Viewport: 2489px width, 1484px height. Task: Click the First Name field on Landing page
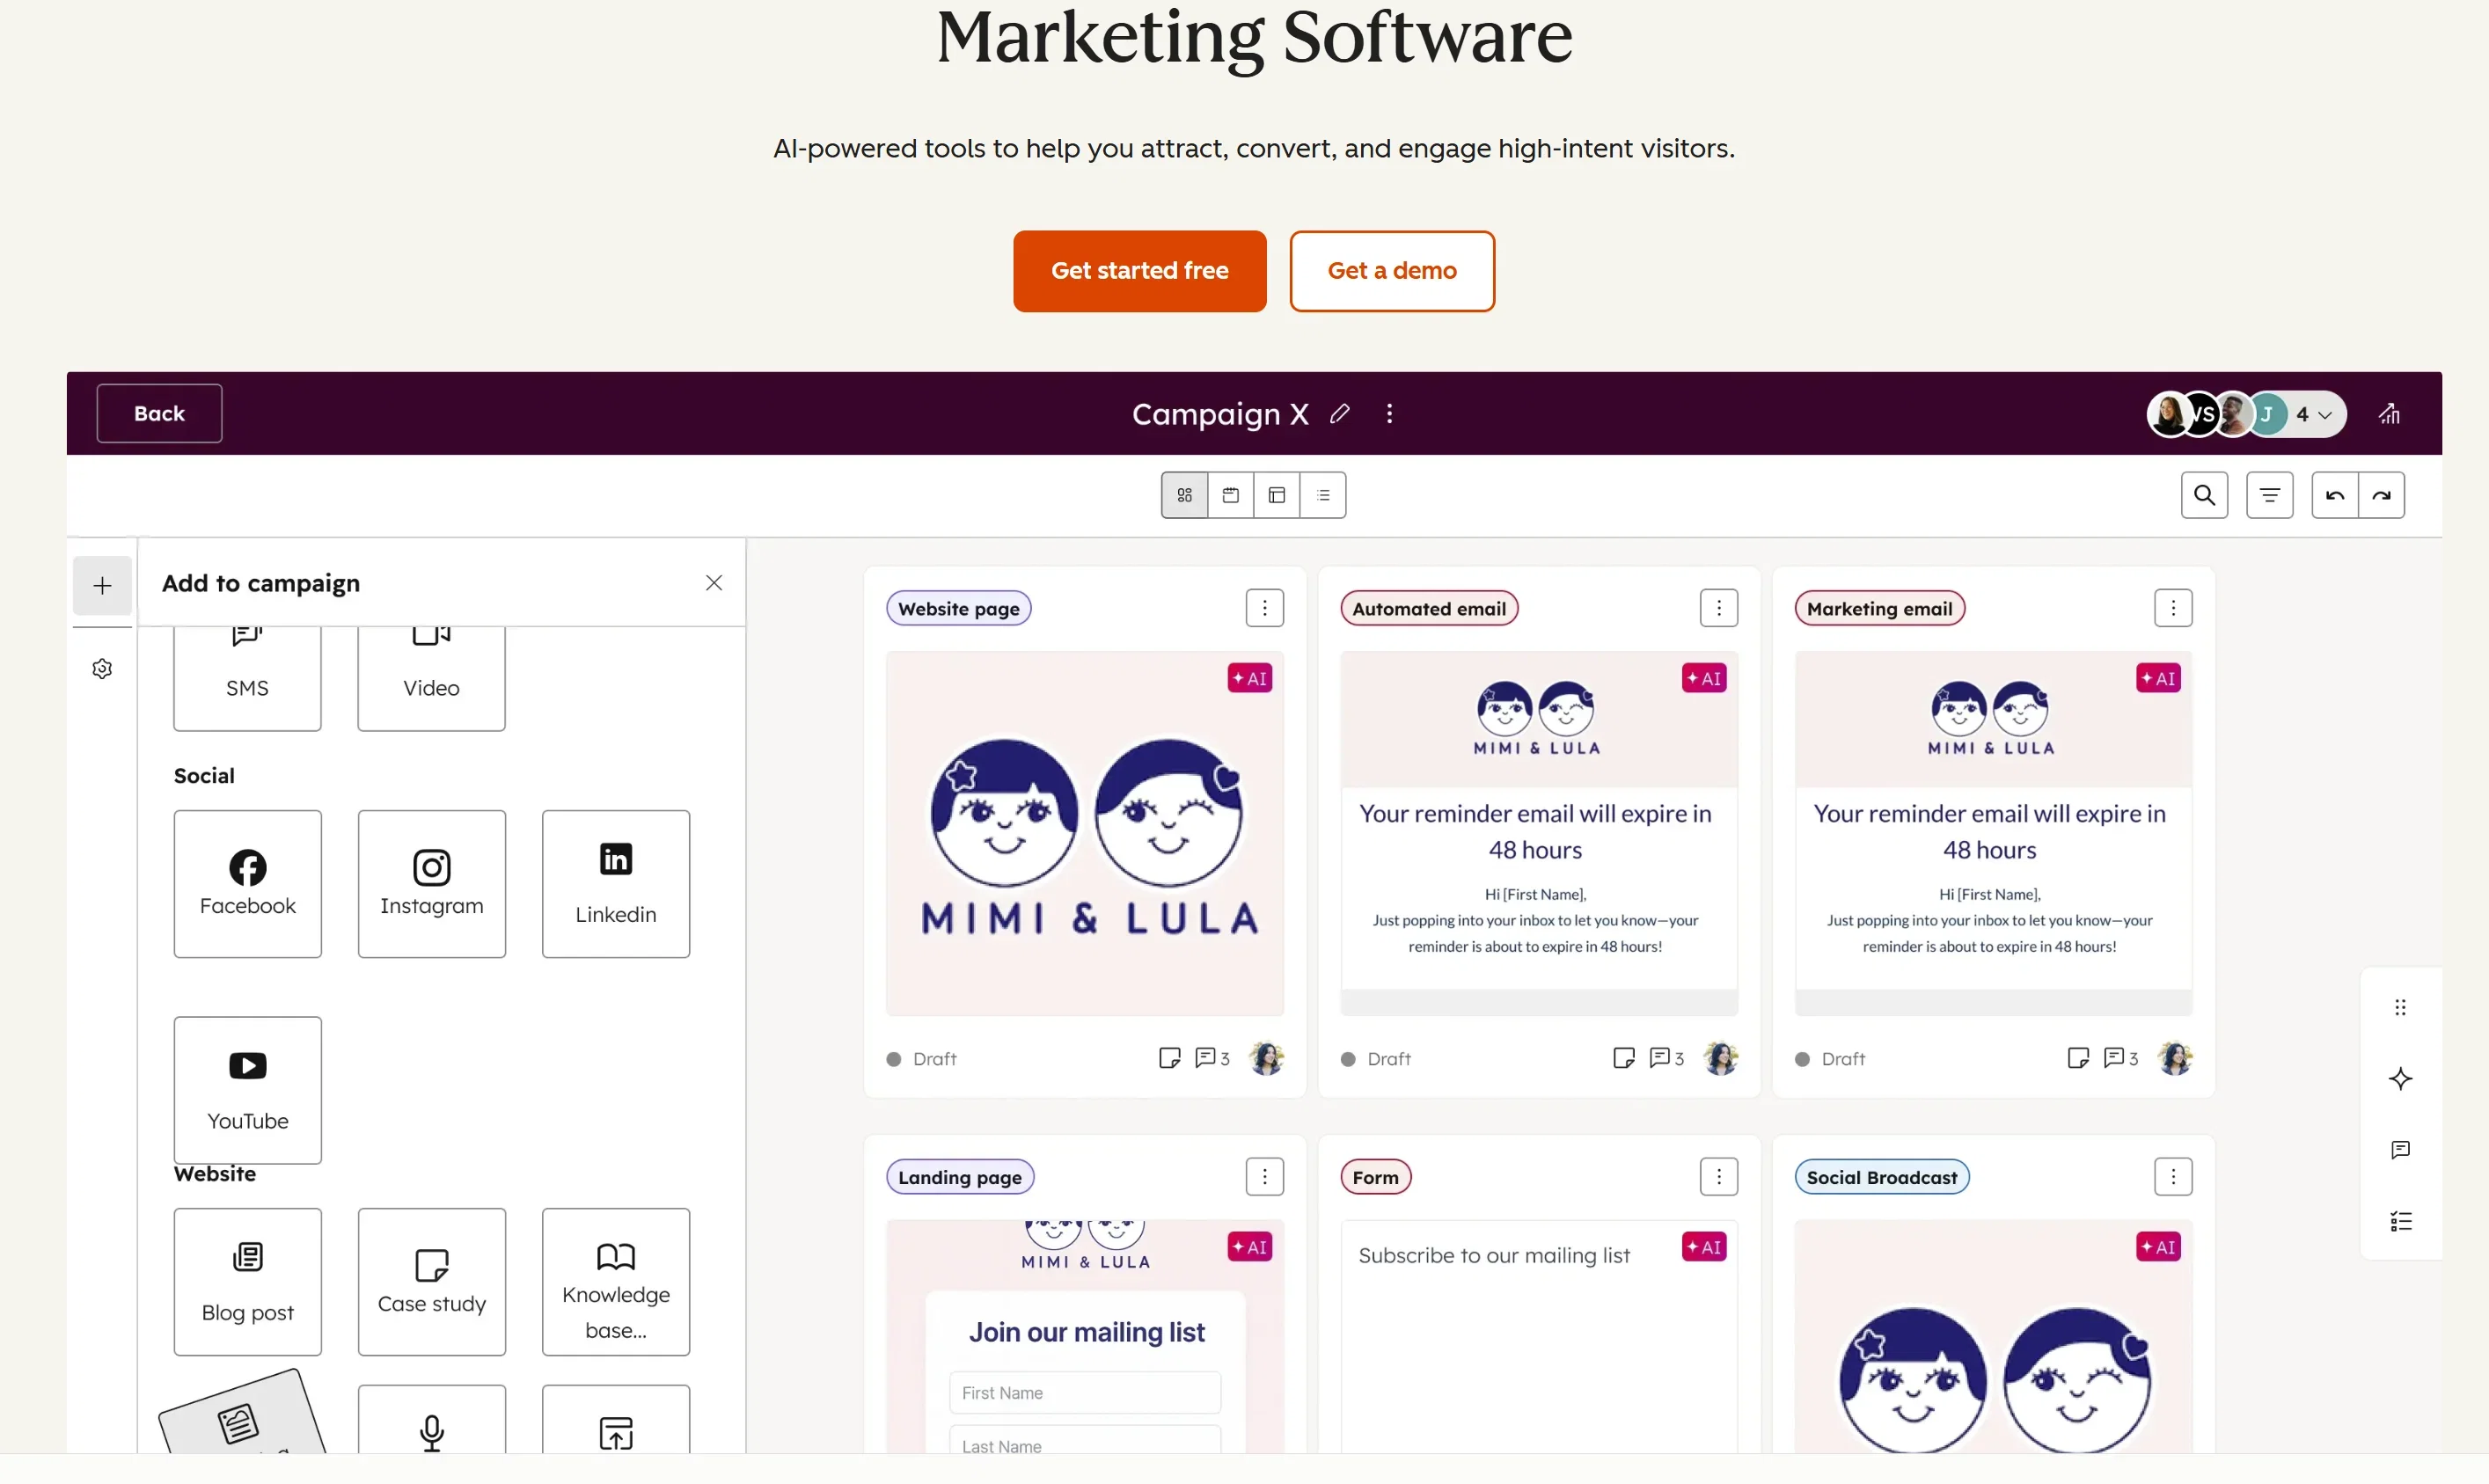pyautogui.click(x=1084, y=1393)
